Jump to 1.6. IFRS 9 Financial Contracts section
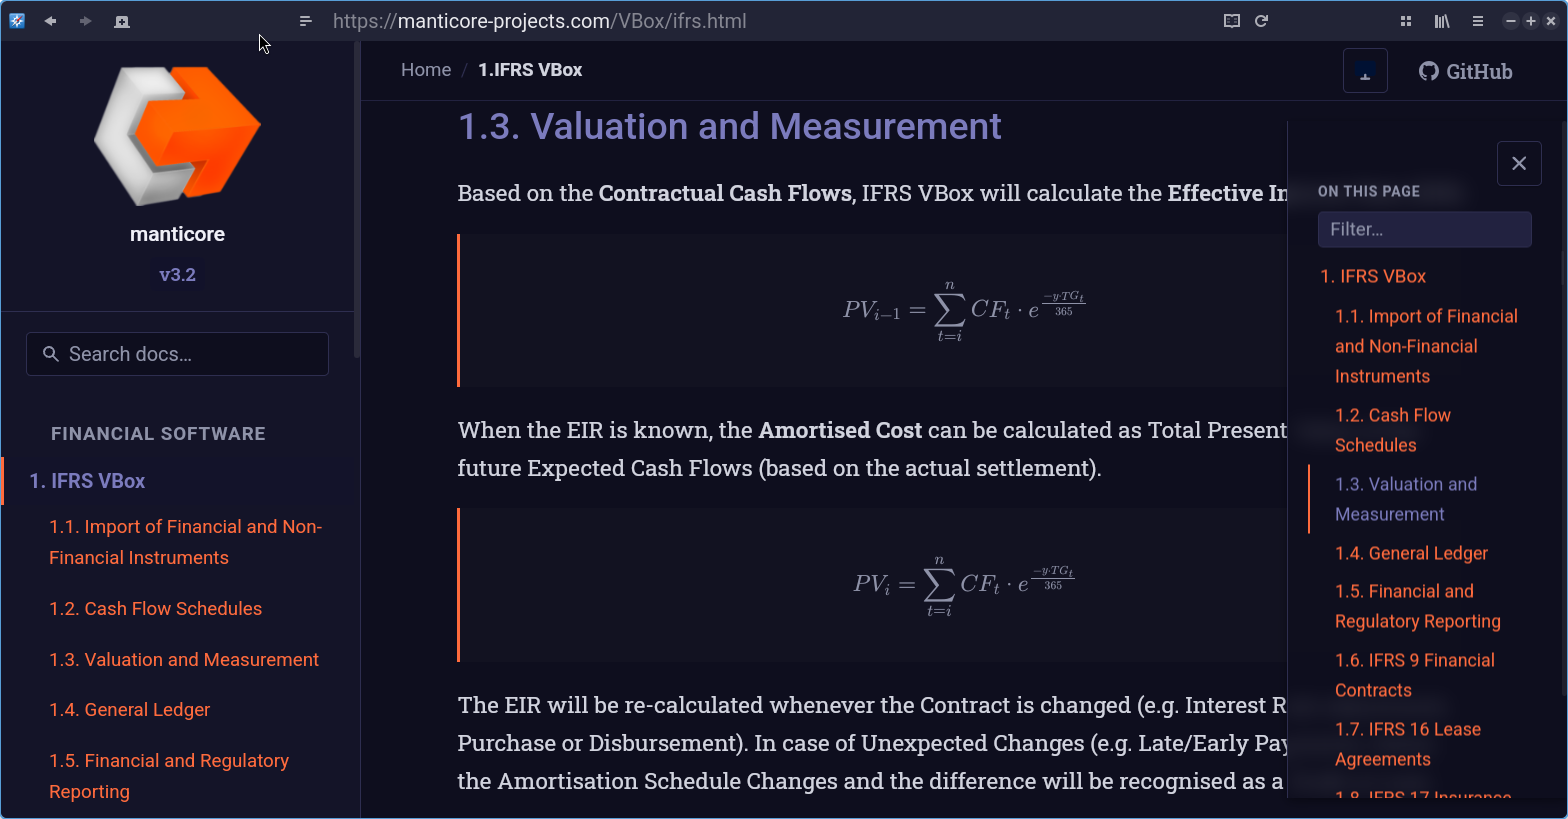 pos(1415,675)
